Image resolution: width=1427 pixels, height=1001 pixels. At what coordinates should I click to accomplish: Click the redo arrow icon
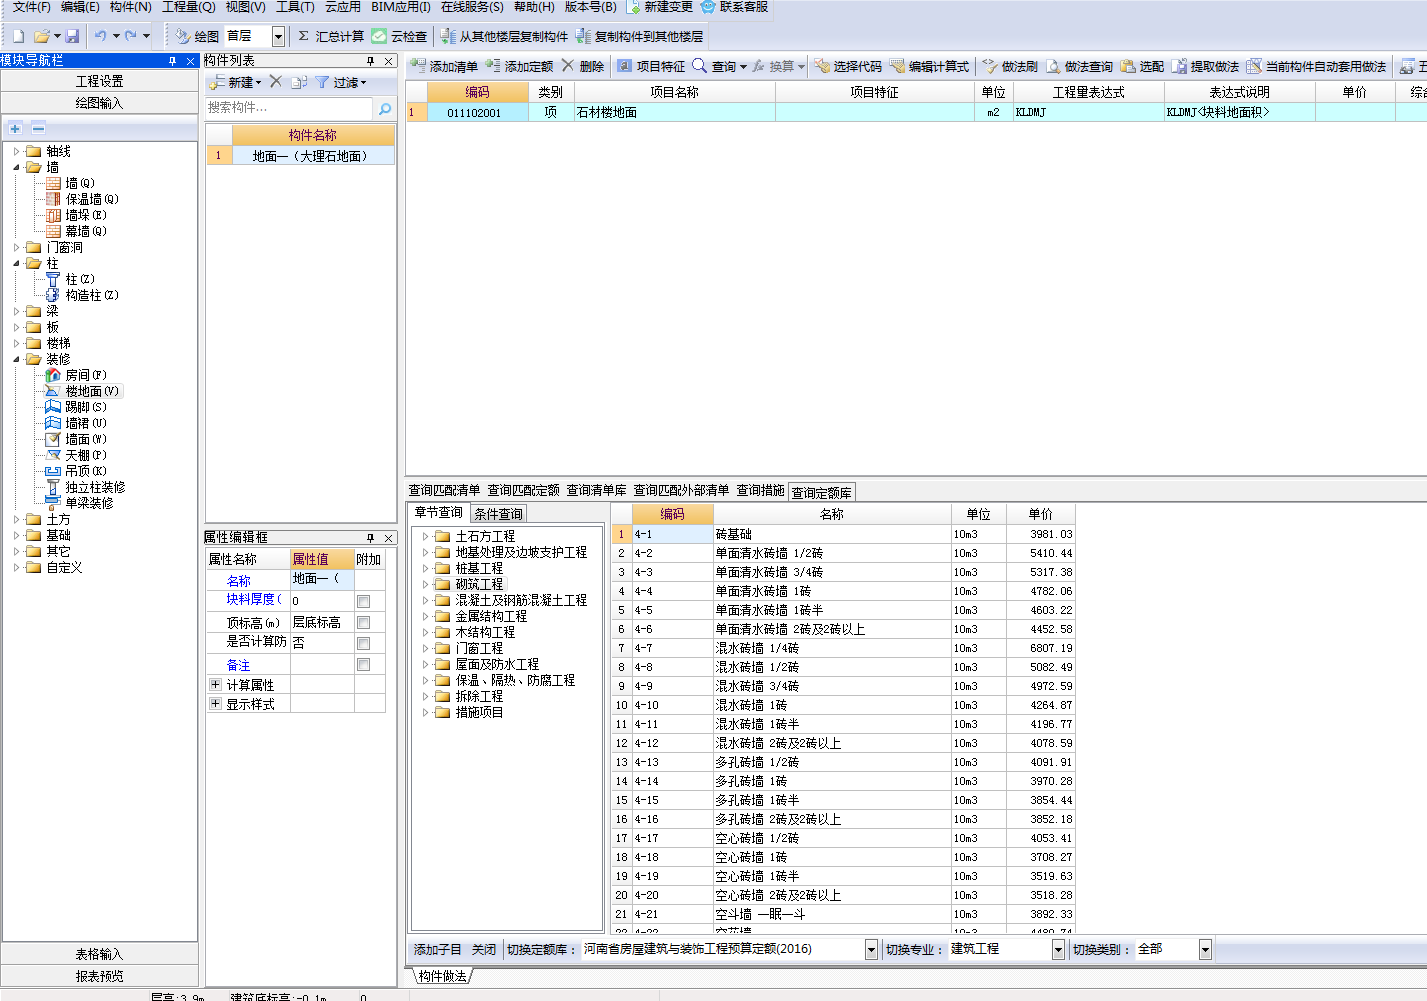(130, 36)
